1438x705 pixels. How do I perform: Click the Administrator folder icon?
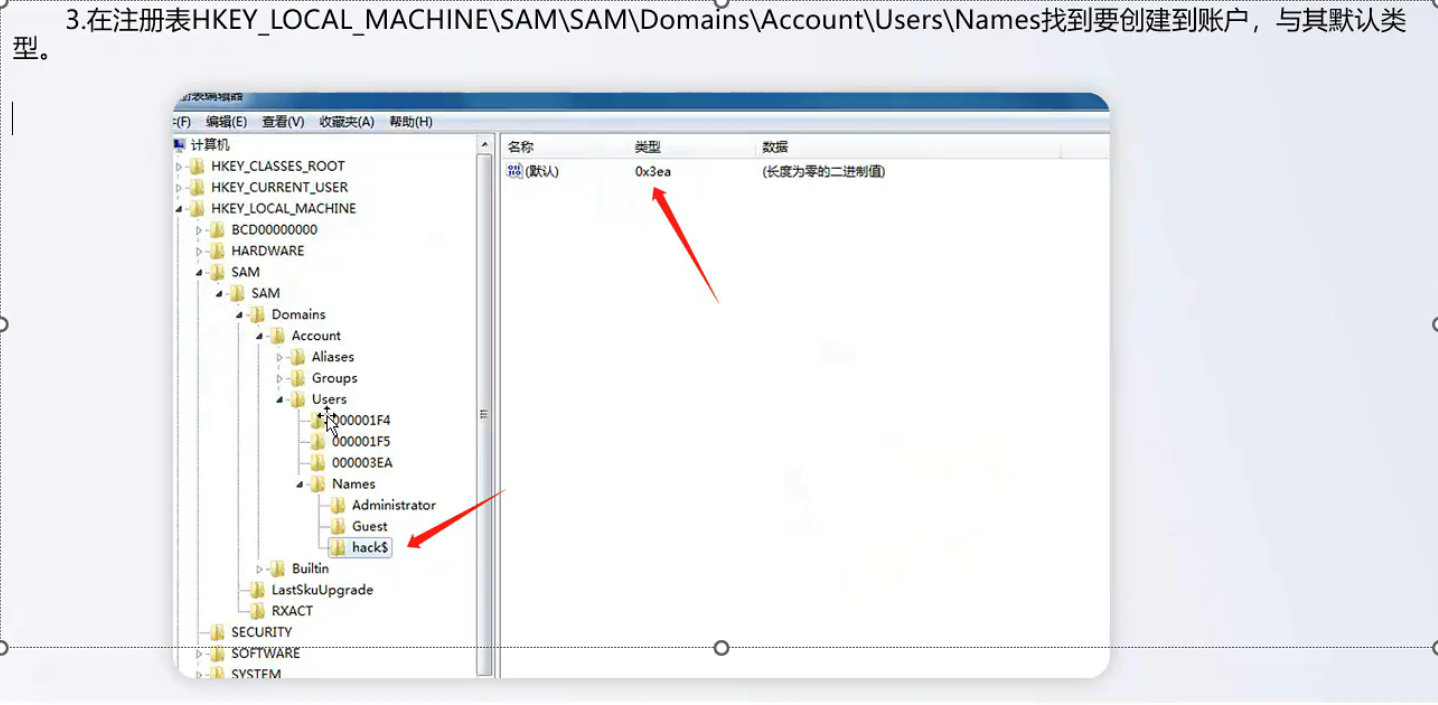(x=338, y=505)
